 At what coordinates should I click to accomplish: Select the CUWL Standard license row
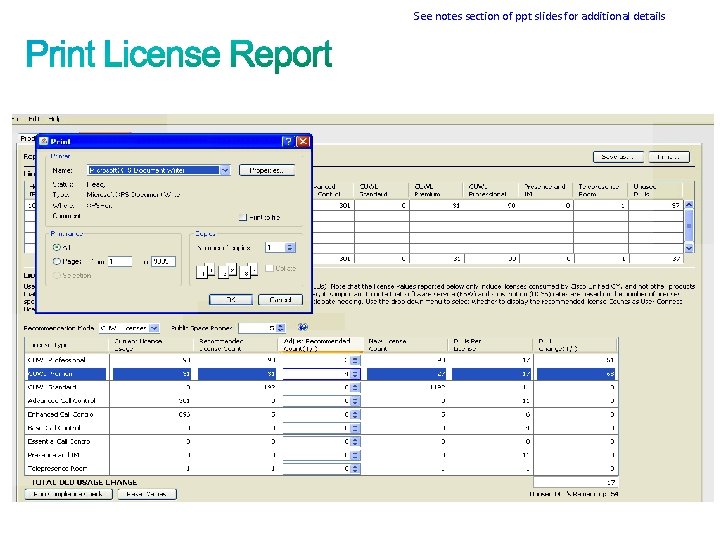321,388
